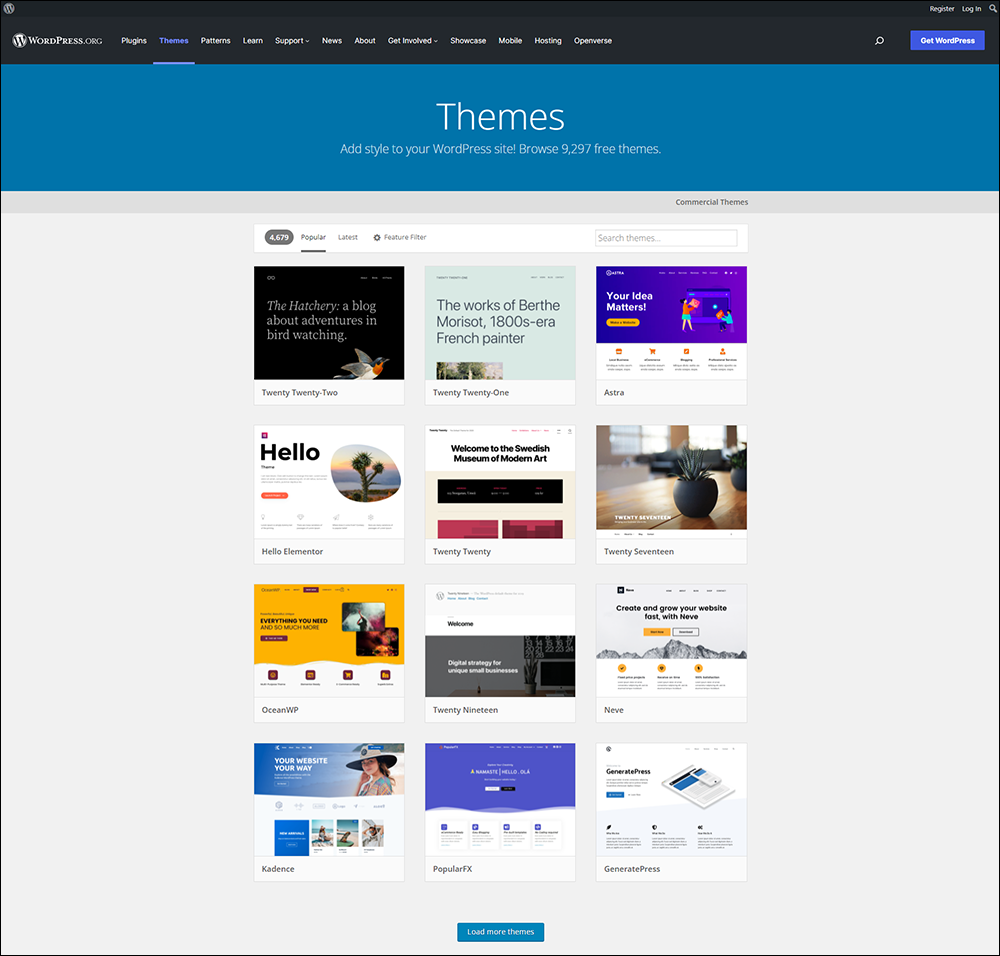Click the Twenty Twenty theme name label

click(462, 552)
